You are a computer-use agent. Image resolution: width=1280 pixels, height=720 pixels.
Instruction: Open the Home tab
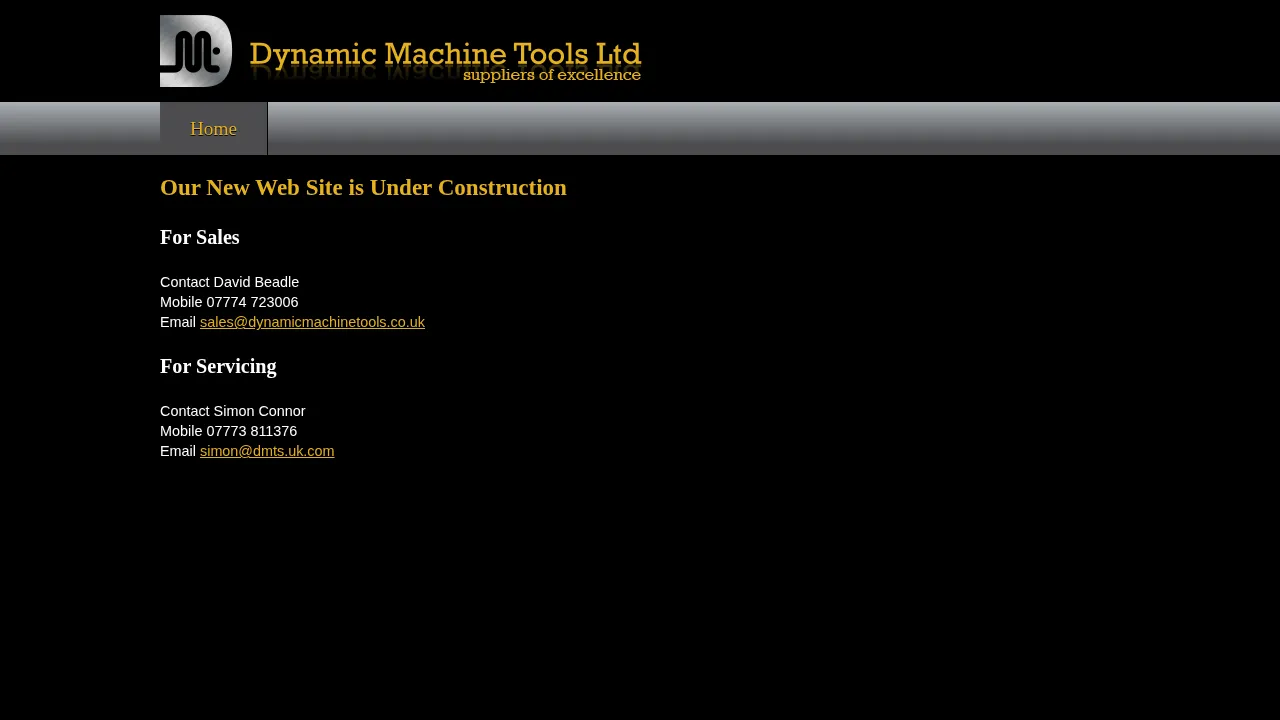(213, 129)
